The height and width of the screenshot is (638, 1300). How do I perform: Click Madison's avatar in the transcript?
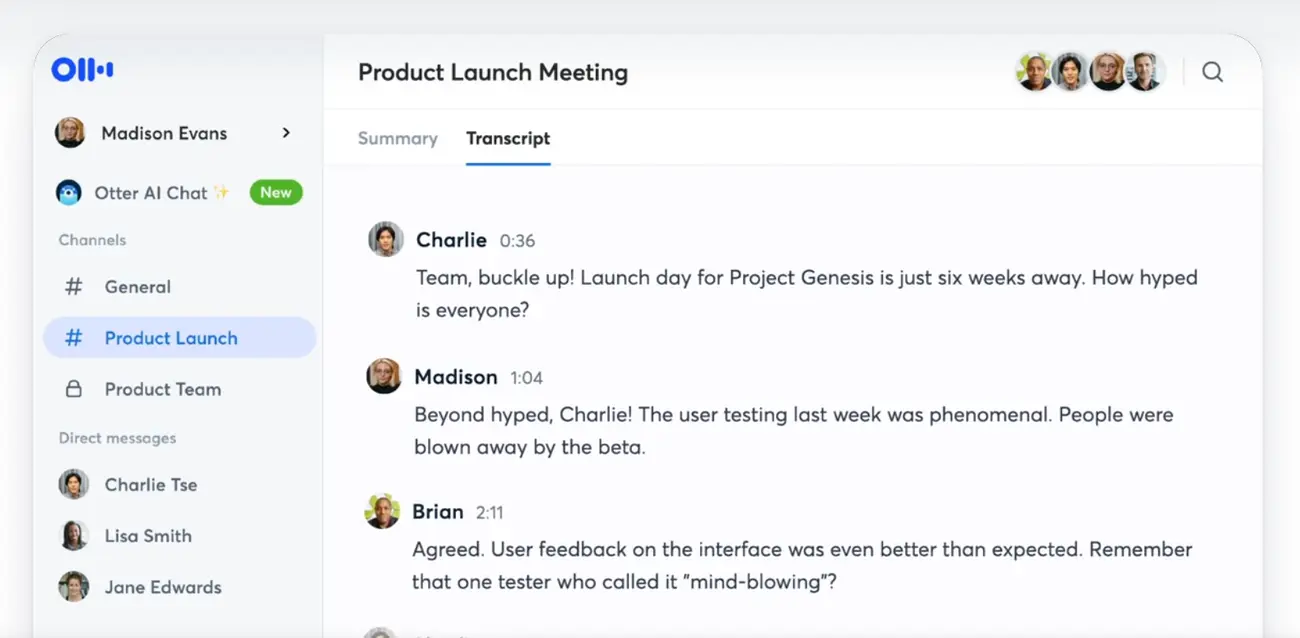(x=384, y=377)
